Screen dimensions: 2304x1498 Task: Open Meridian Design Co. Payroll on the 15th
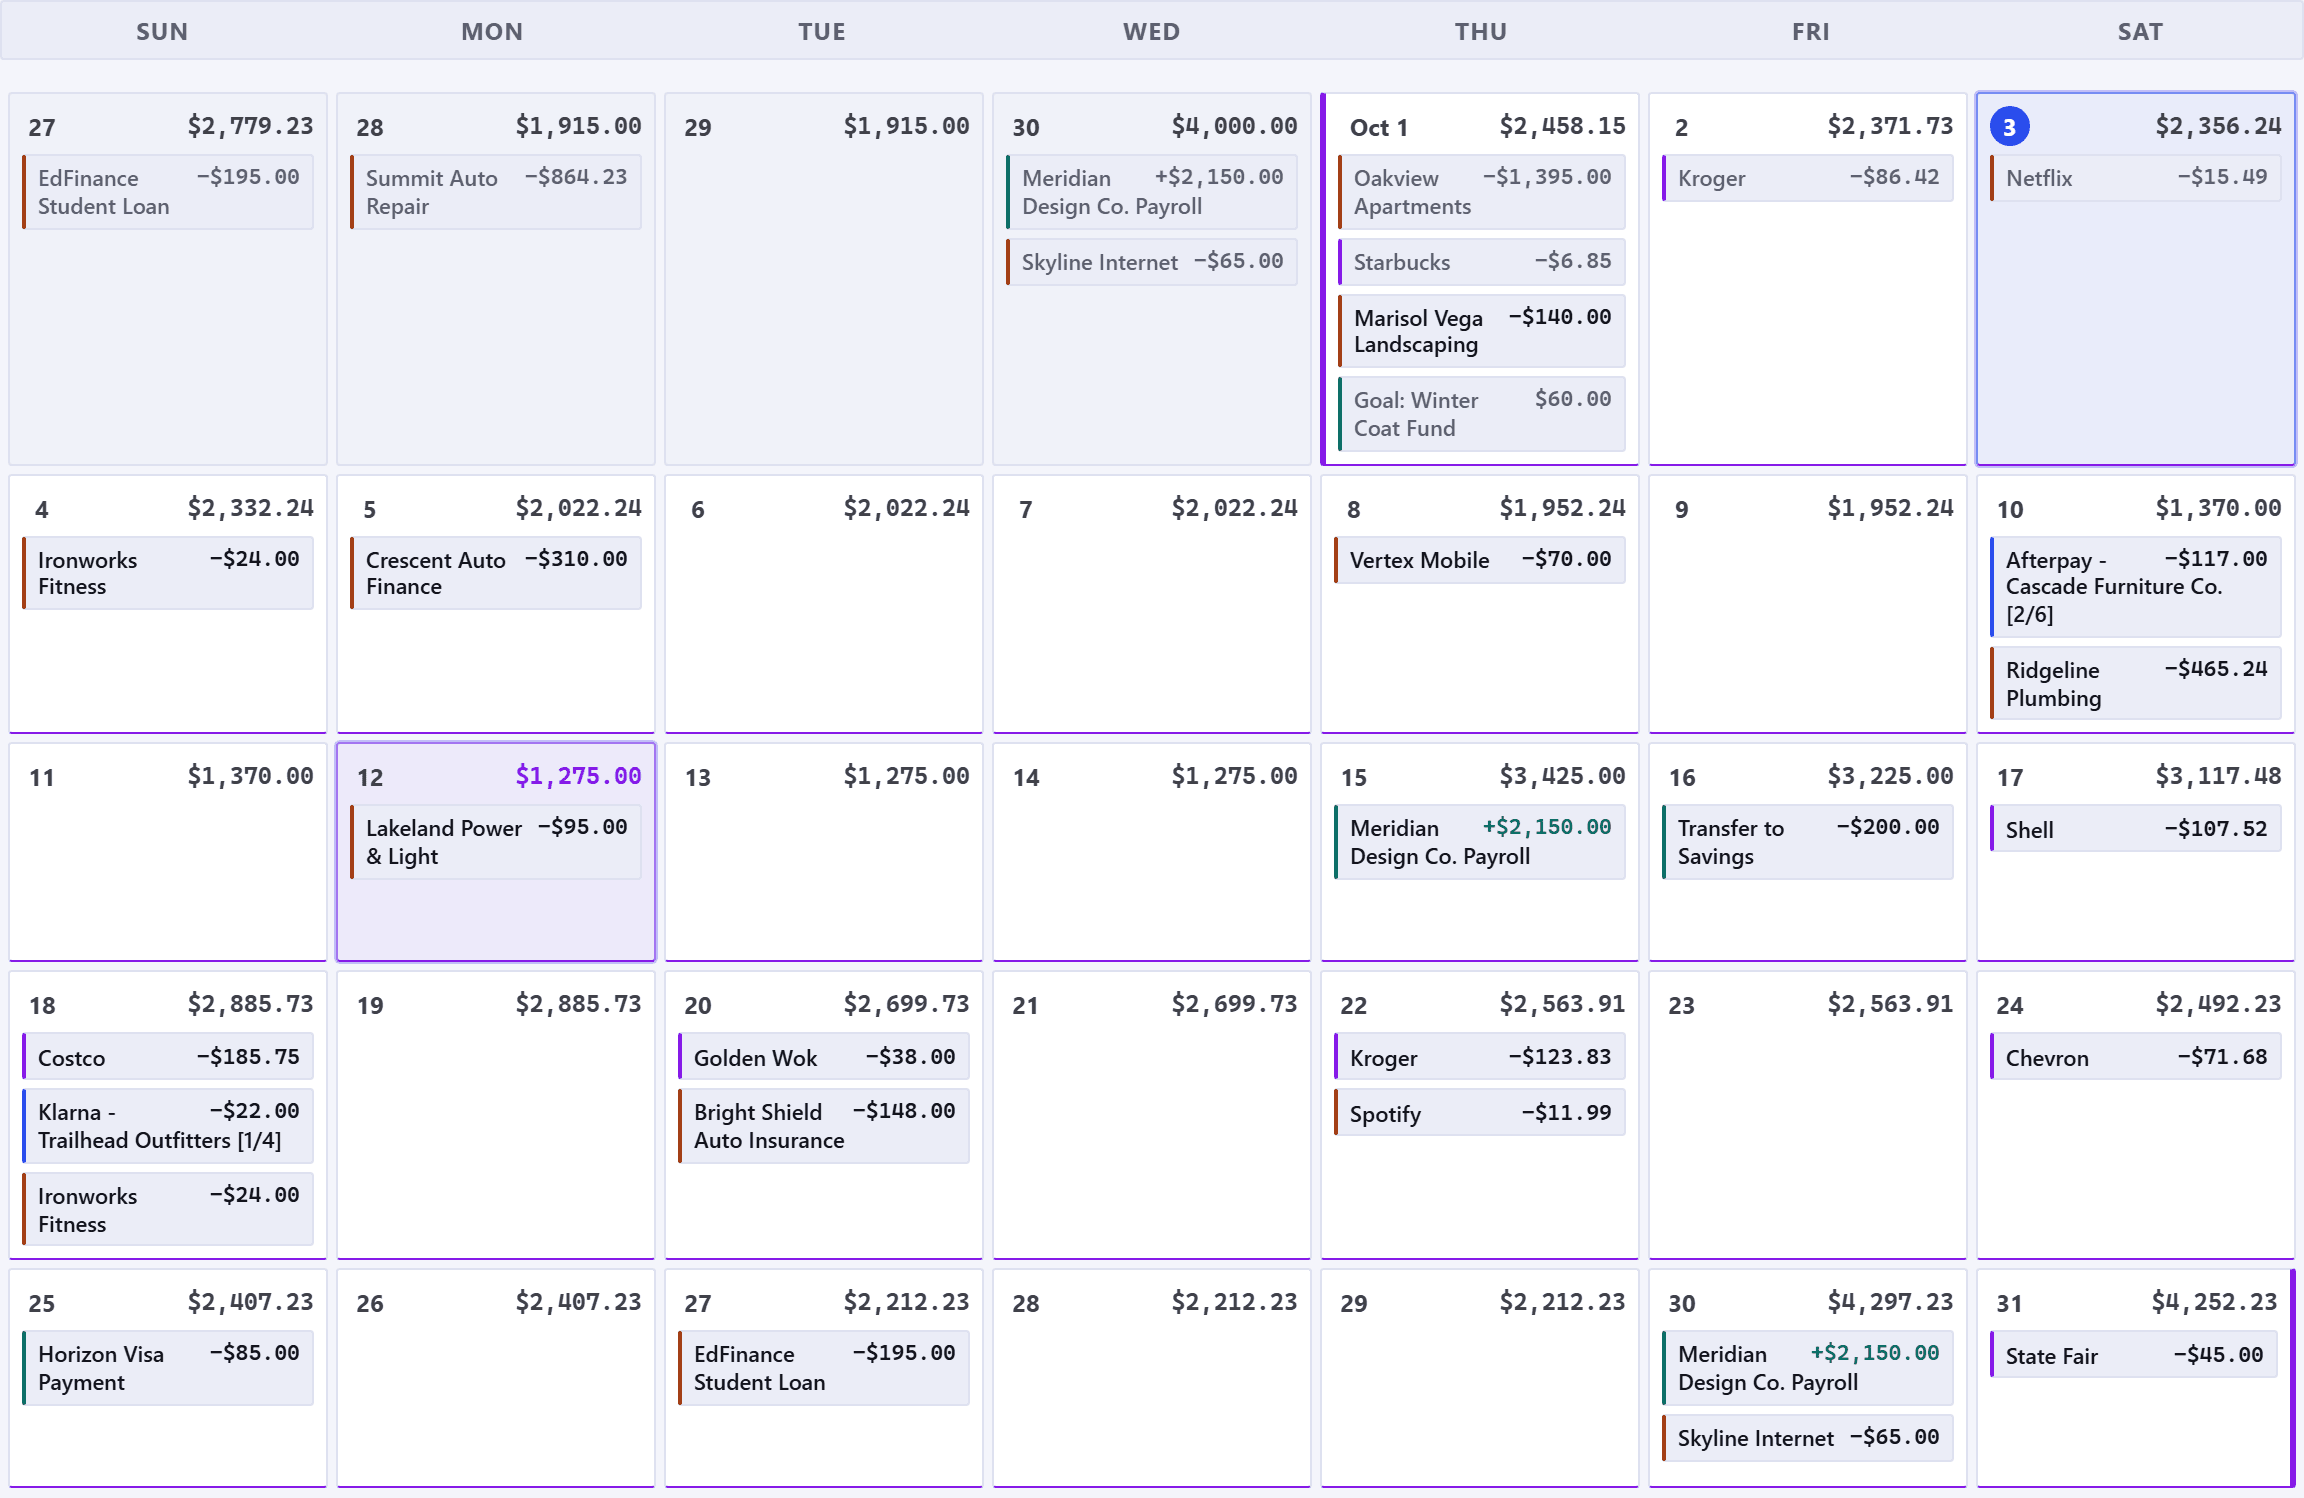point(1479,842)
